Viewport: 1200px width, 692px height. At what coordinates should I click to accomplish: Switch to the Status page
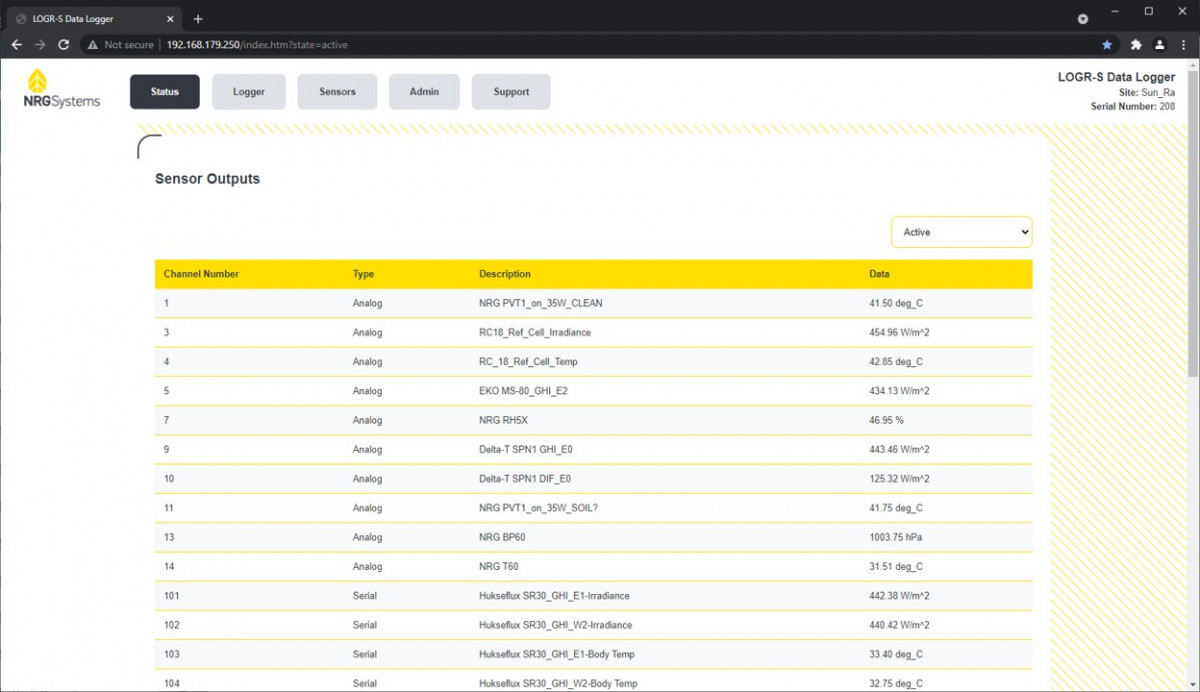[x=165, y=92]
